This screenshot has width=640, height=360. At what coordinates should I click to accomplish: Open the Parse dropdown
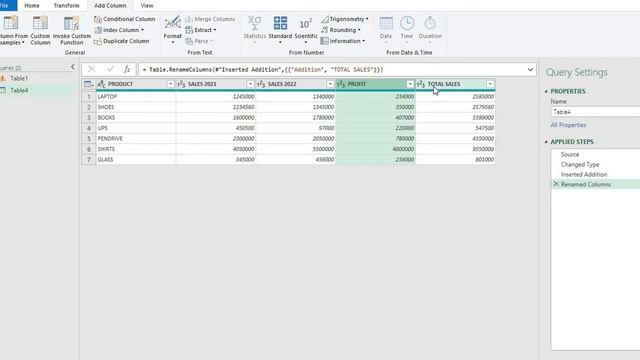199,41
